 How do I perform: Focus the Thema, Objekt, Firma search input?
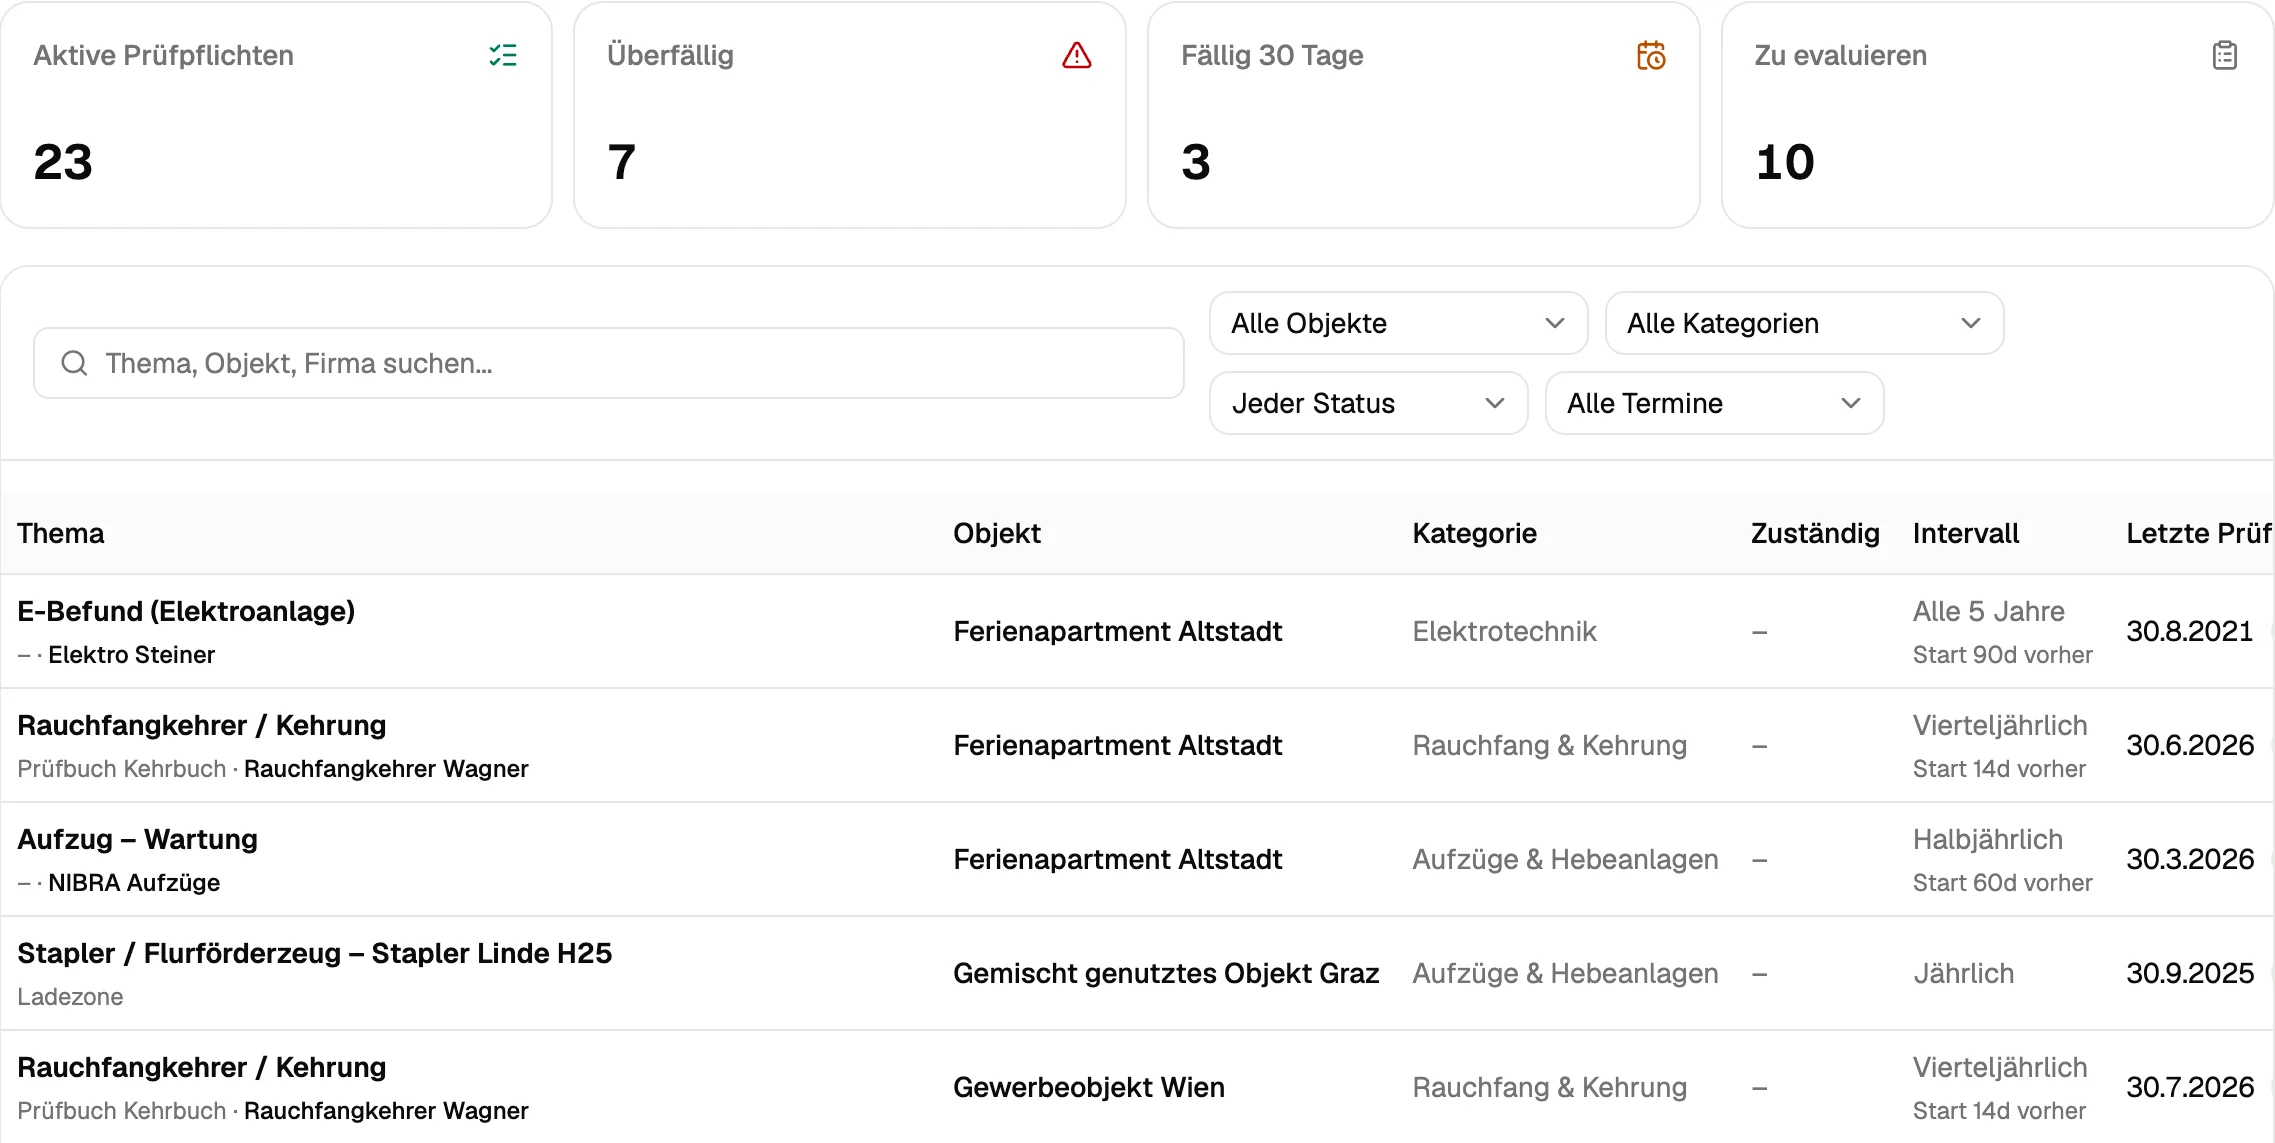[x=609, y=363]
